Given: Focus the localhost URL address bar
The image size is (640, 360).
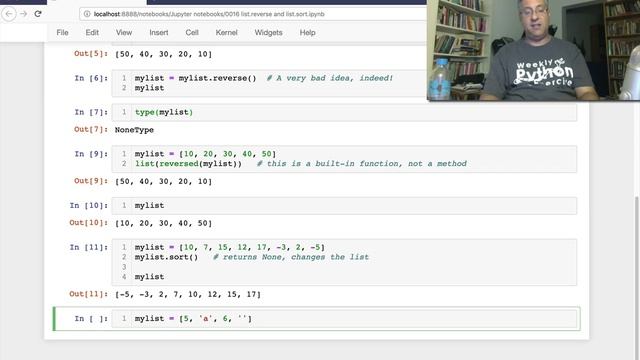Looking at the screenshot, I should tap(253, 14).
